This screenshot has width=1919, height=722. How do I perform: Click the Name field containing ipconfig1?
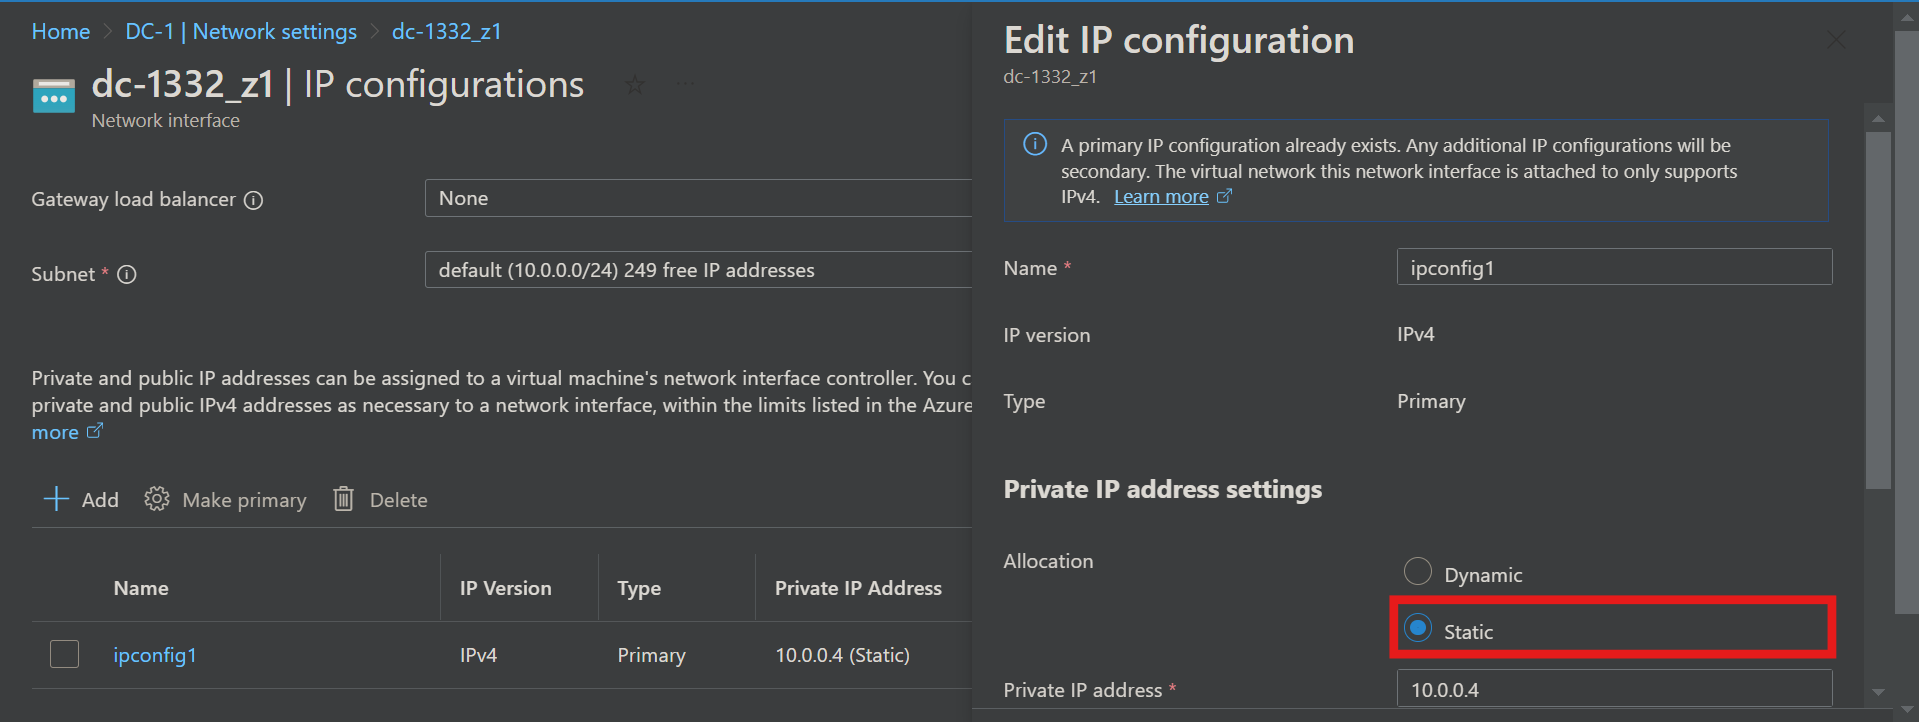[x=1614, y=268]
